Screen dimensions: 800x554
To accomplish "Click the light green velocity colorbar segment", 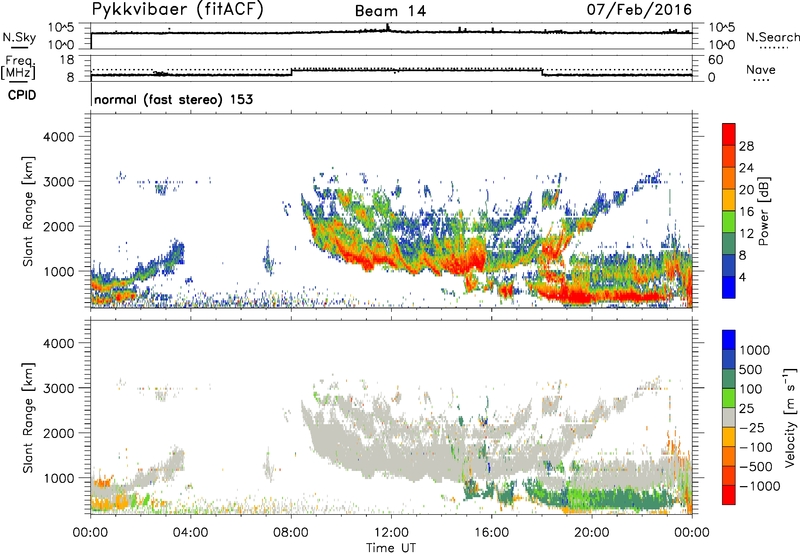I will (729, 398).
